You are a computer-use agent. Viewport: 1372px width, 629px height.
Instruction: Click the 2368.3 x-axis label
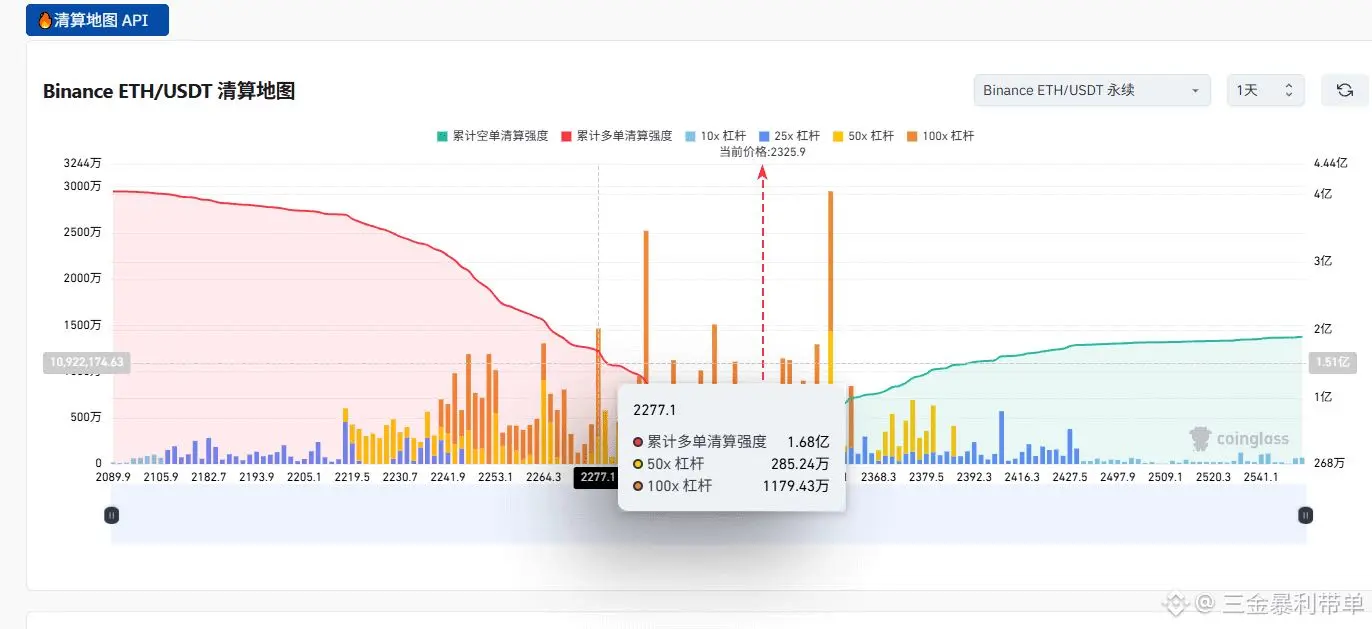click(879, 477)
